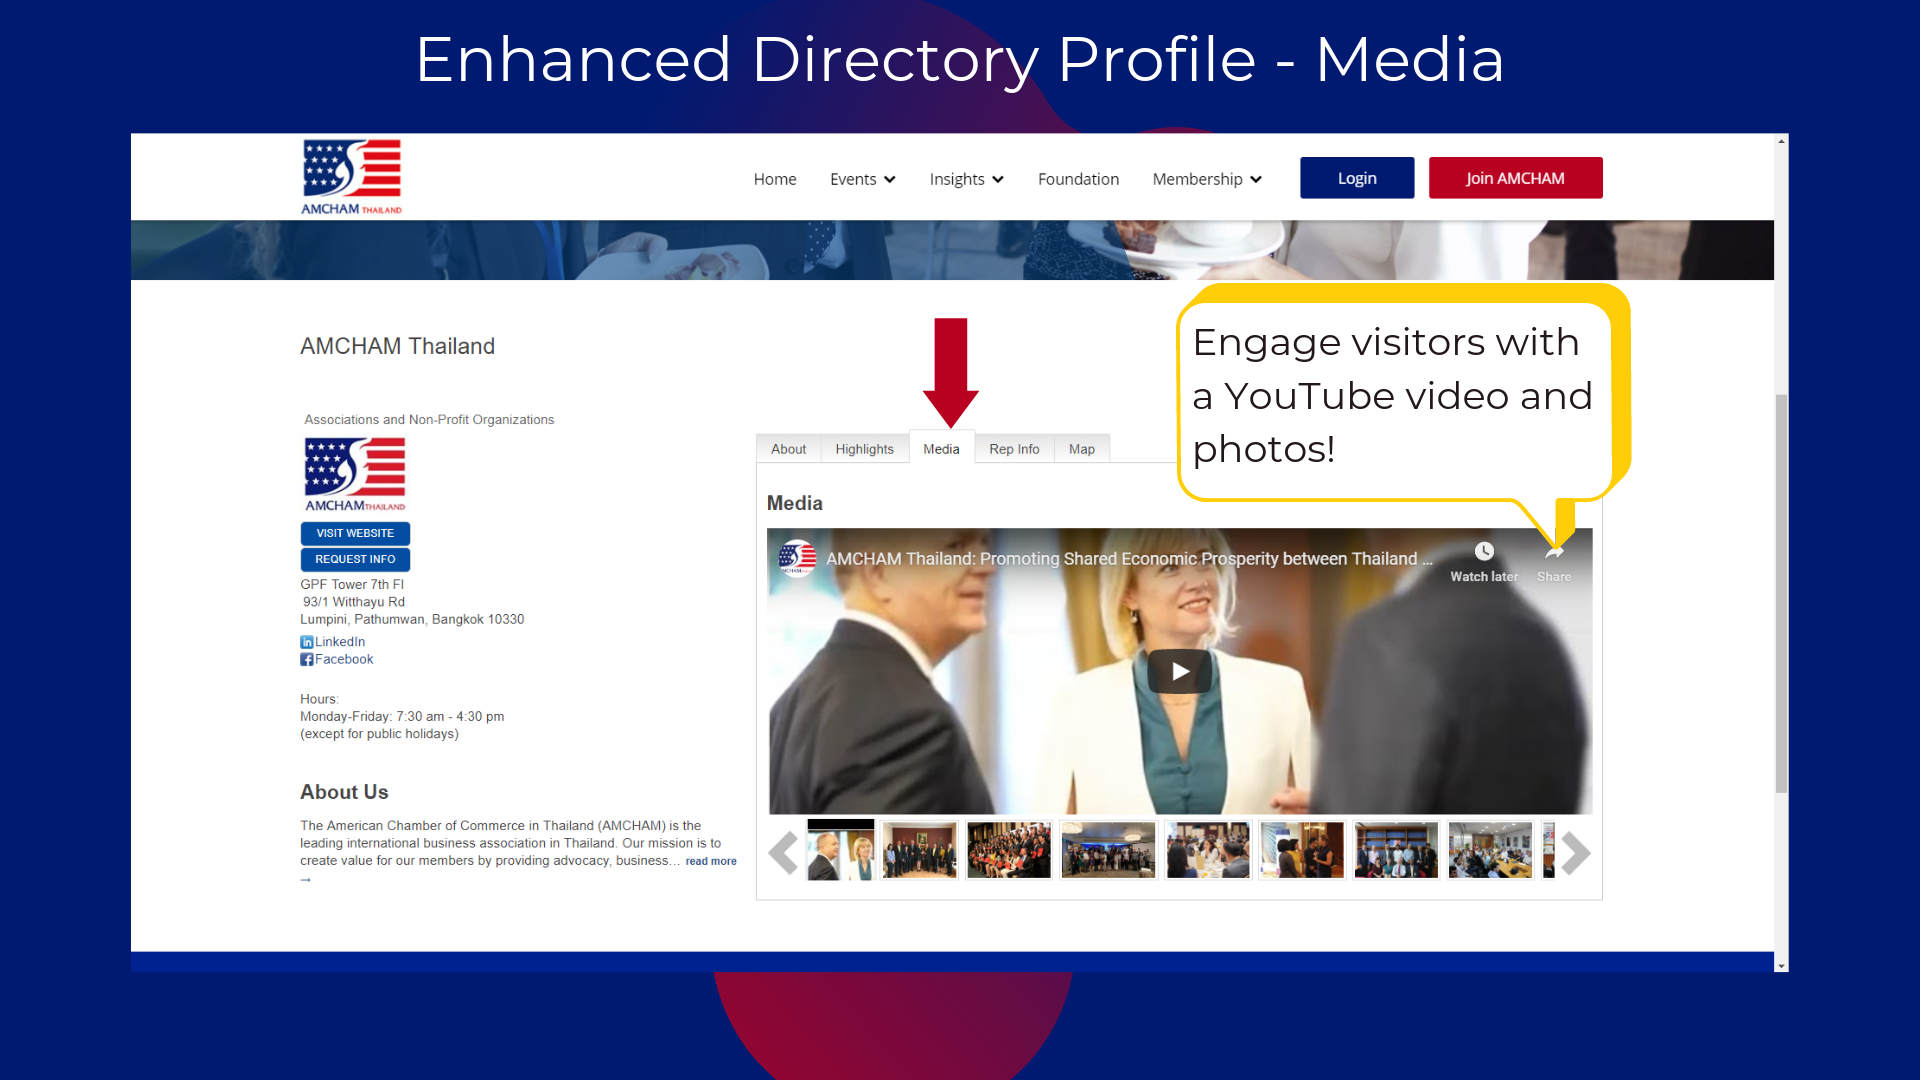The width and height of the screenshot is (1920, 1080).
Task: Click the arrow link below About Us text
Action: [x=306, y=880]
